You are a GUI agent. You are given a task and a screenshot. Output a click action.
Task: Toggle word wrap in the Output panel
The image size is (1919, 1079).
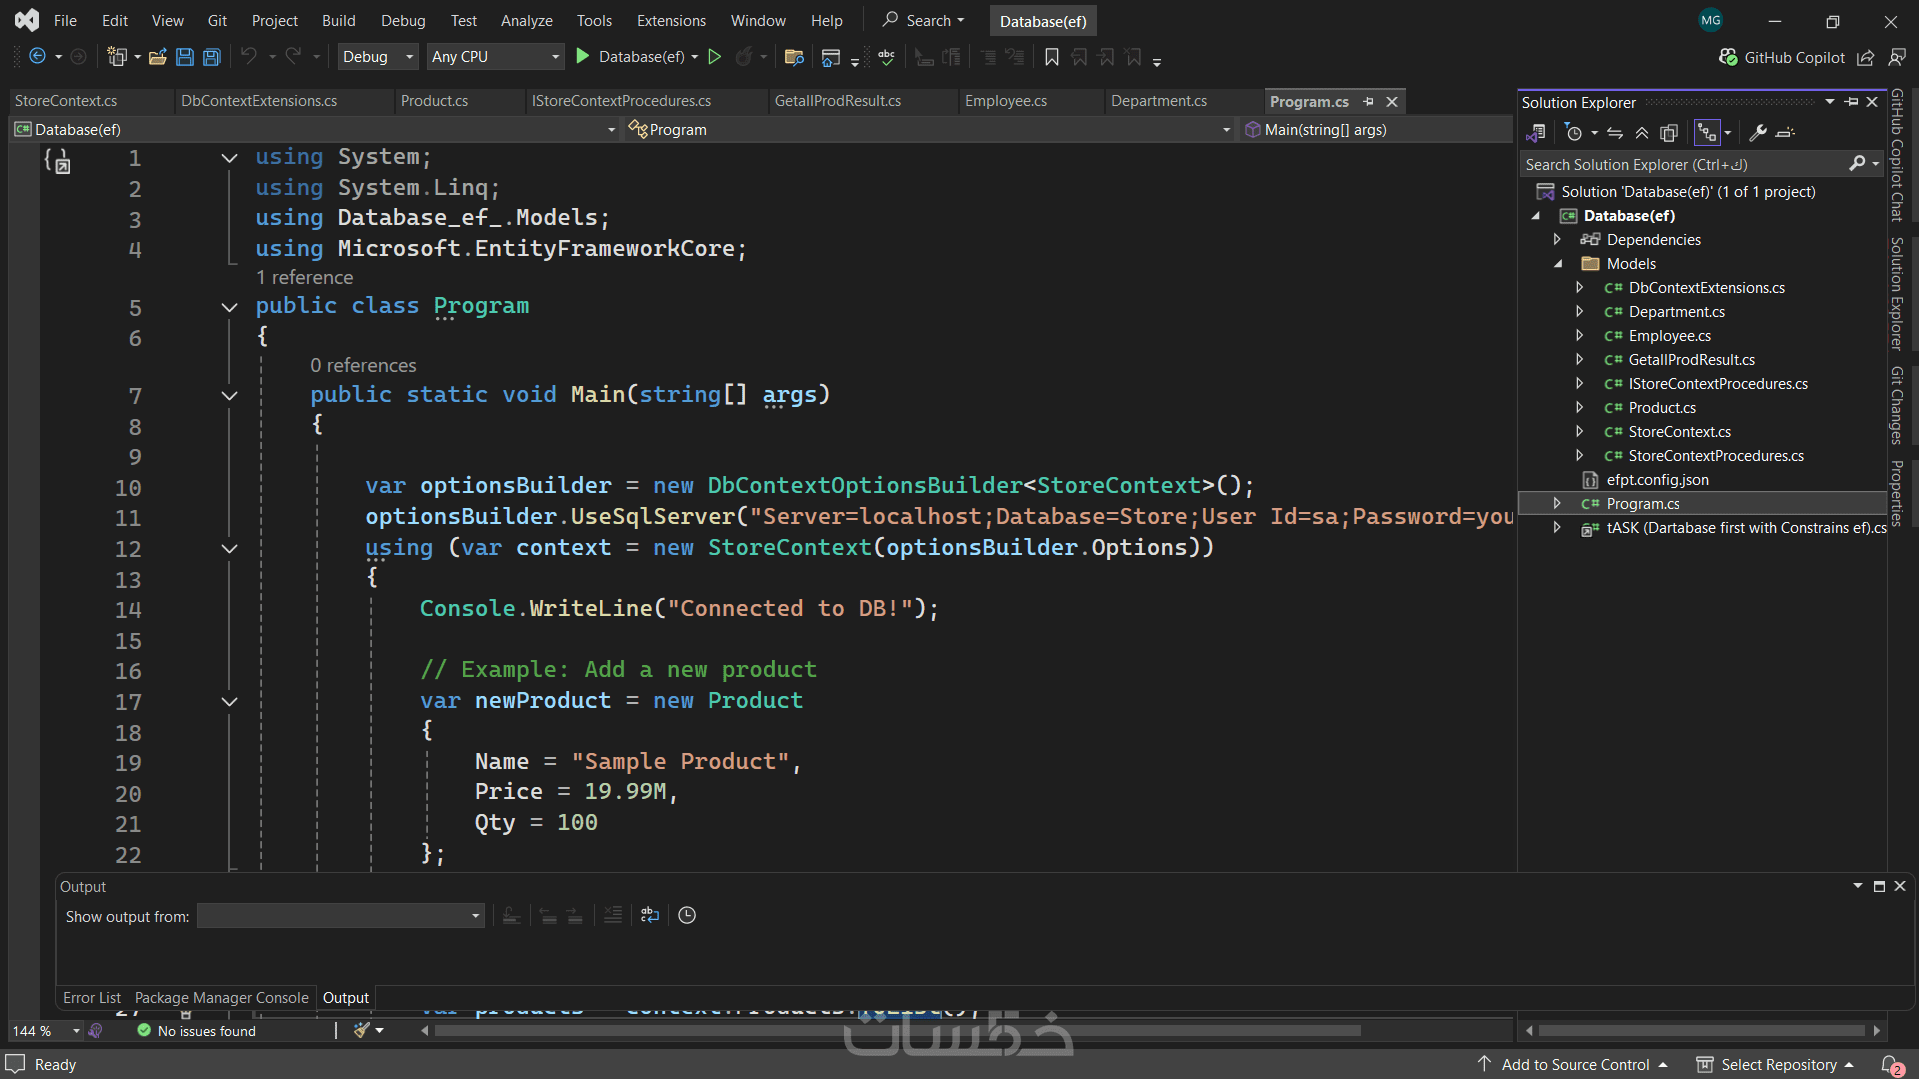[x=650, y=915]
